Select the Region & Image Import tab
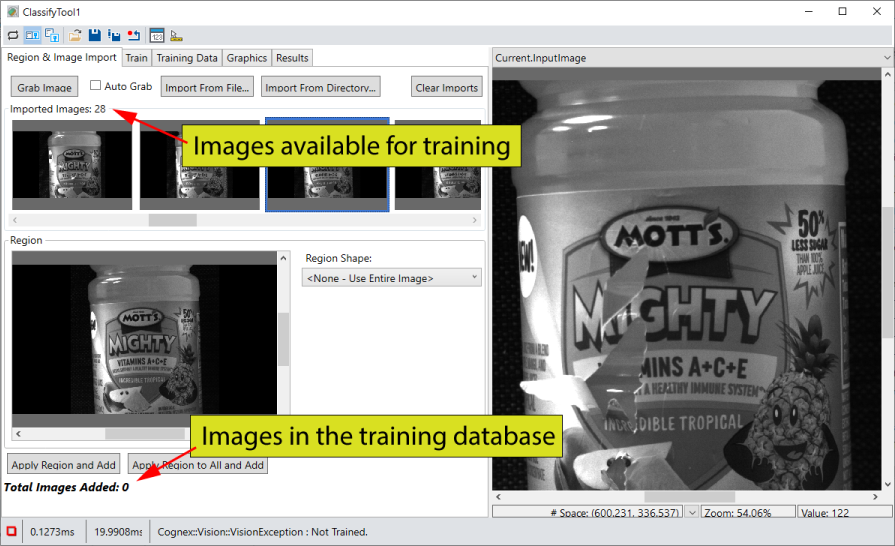The width and height of the screenshot is (895, 546). tap(62, 57)
